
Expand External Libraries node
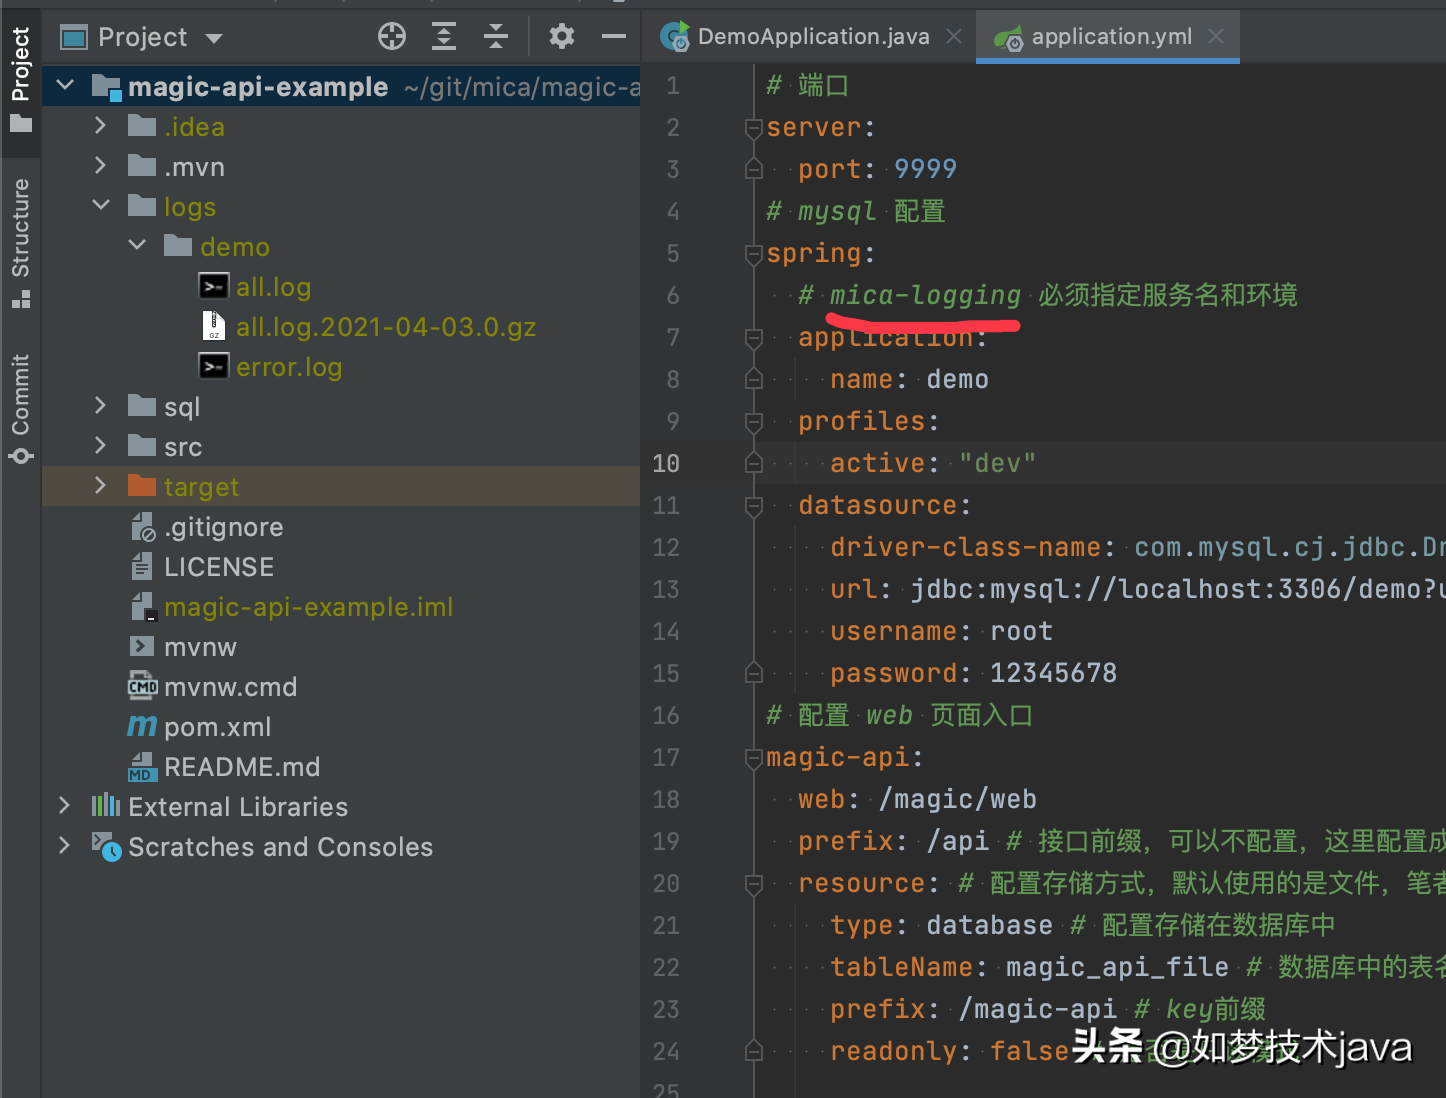coord(64,806)
